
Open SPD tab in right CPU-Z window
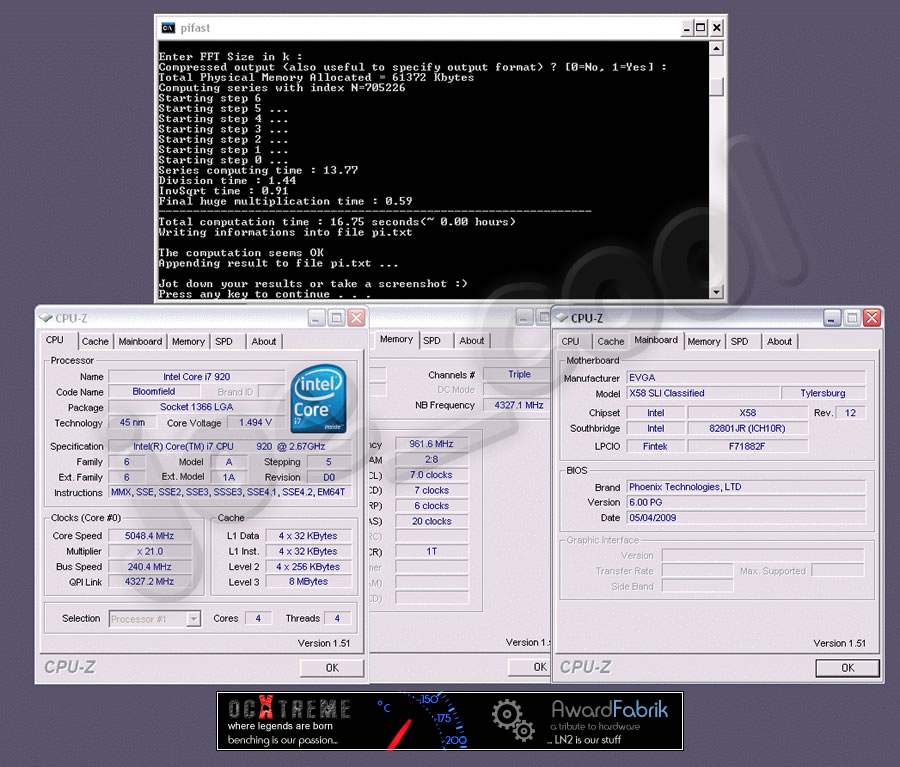tap(739, 341)
